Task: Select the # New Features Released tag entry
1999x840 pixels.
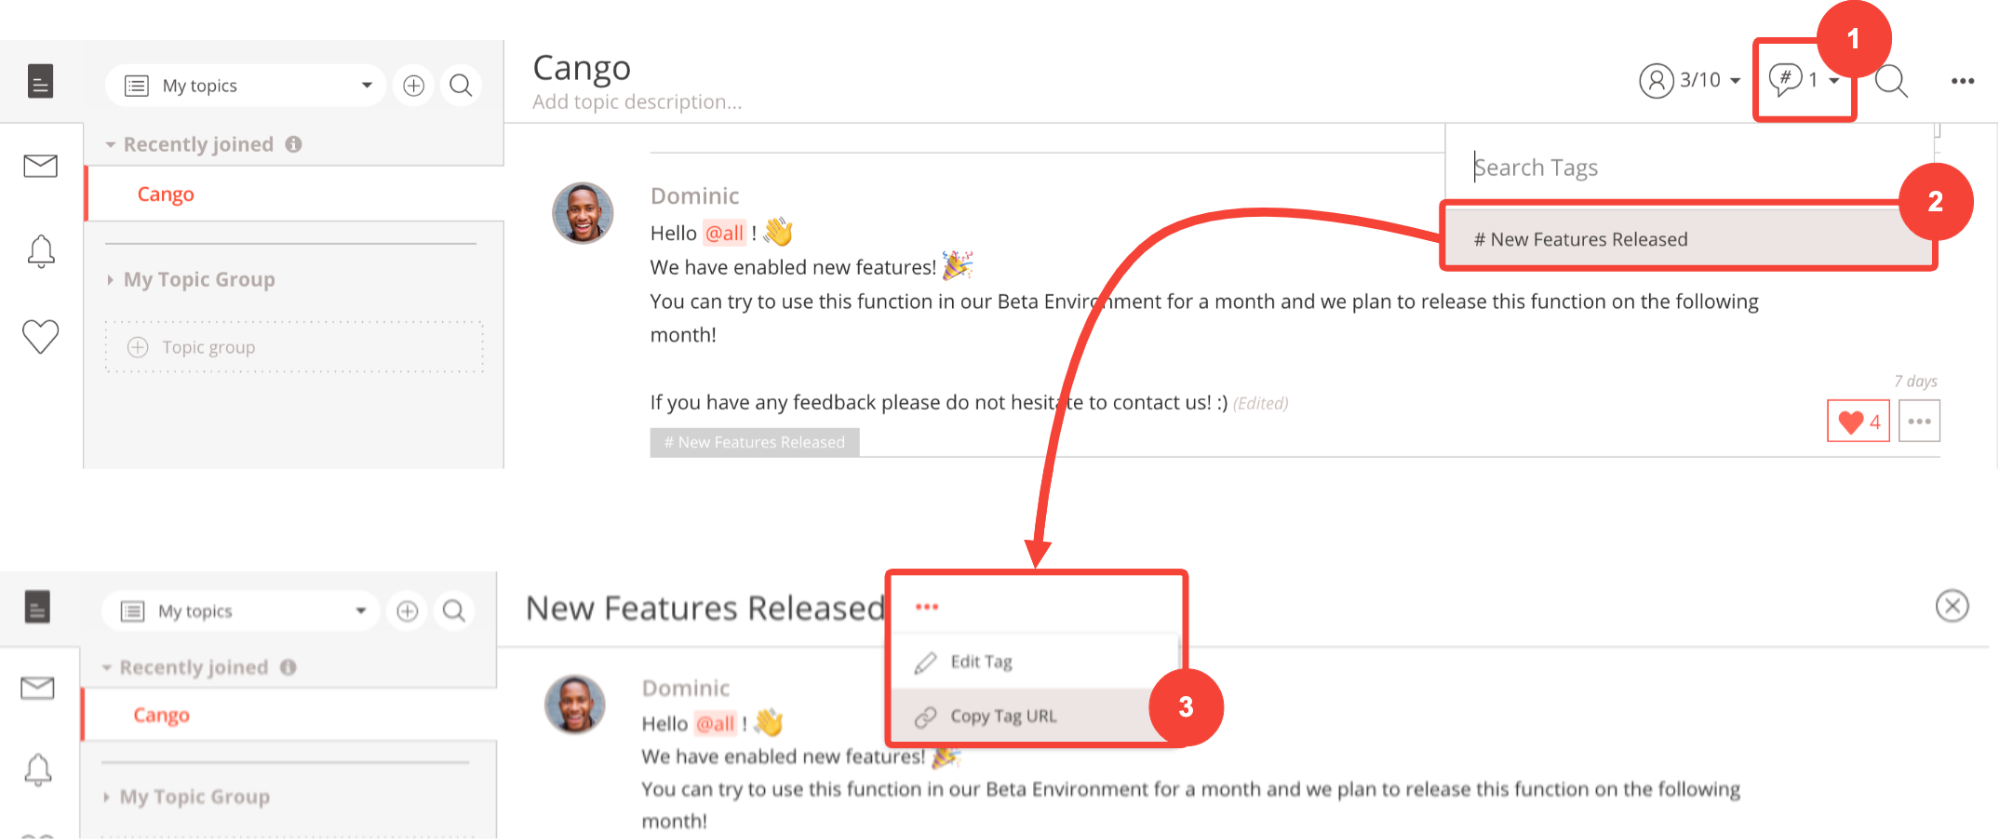Action: [x=1689, y=239]
